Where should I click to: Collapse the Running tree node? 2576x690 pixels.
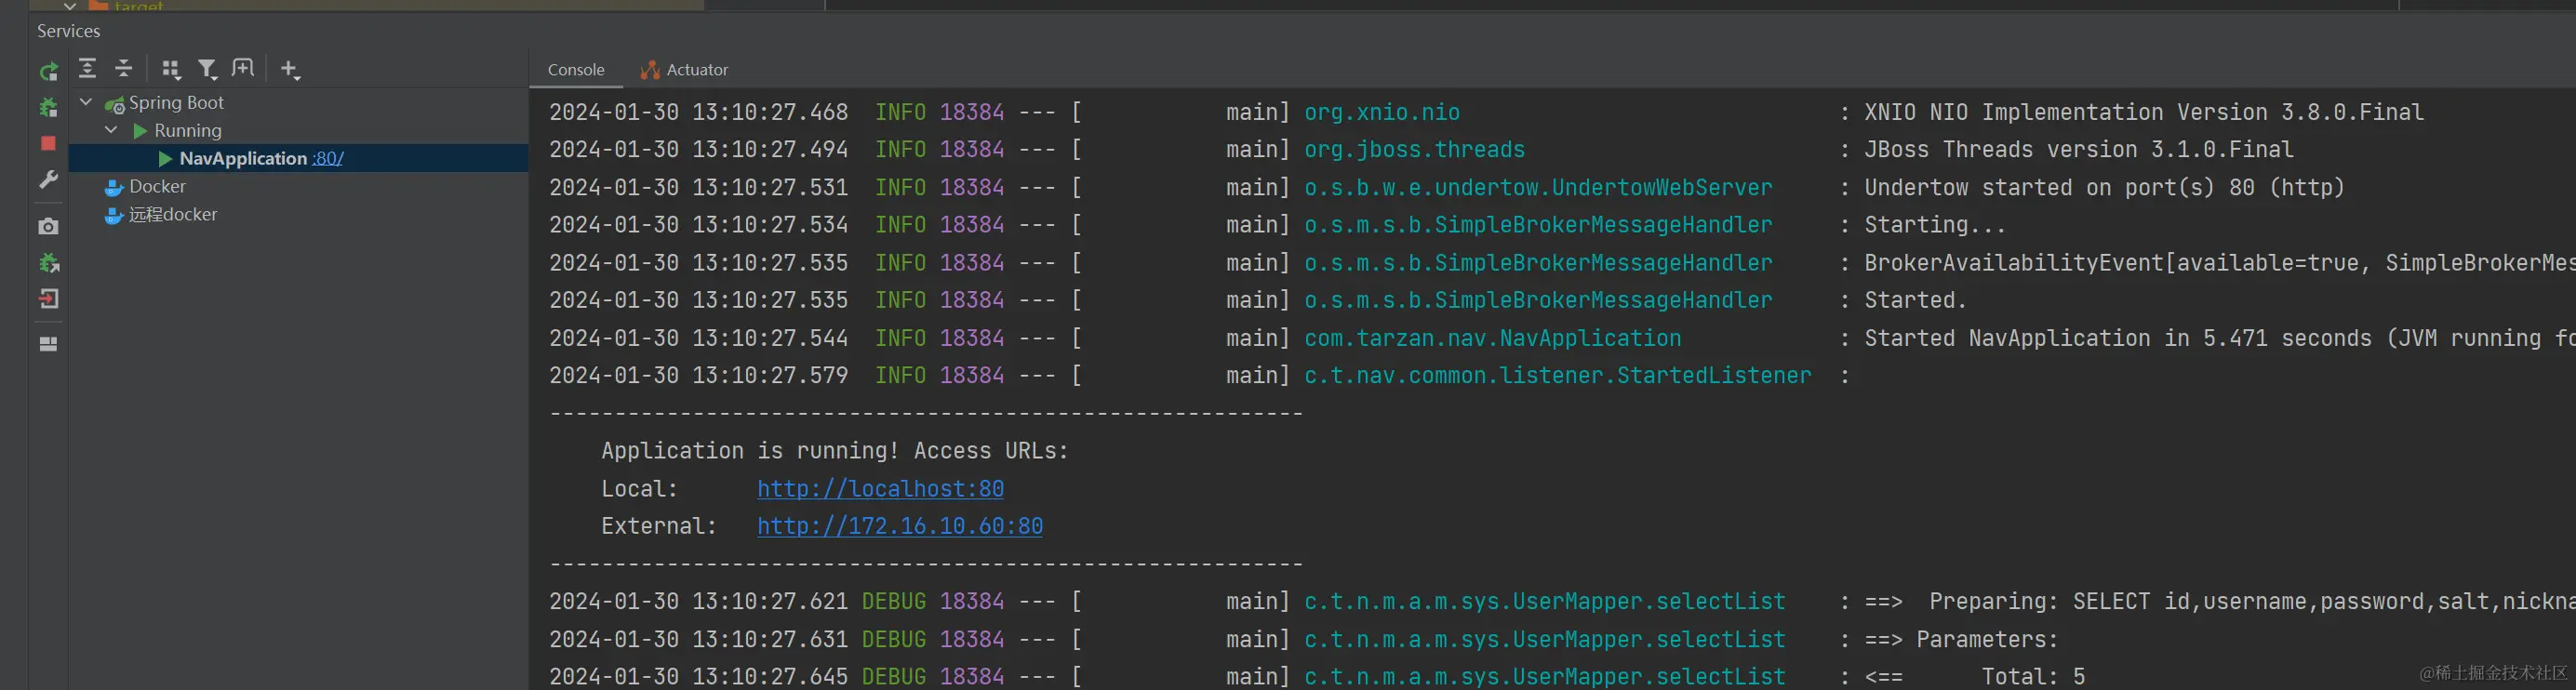111,130
